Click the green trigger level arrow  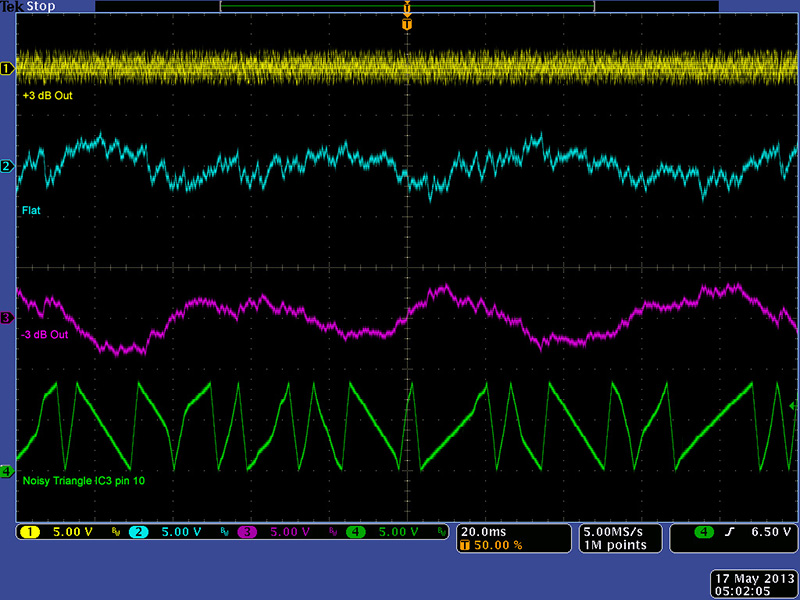tap(793, 406)
